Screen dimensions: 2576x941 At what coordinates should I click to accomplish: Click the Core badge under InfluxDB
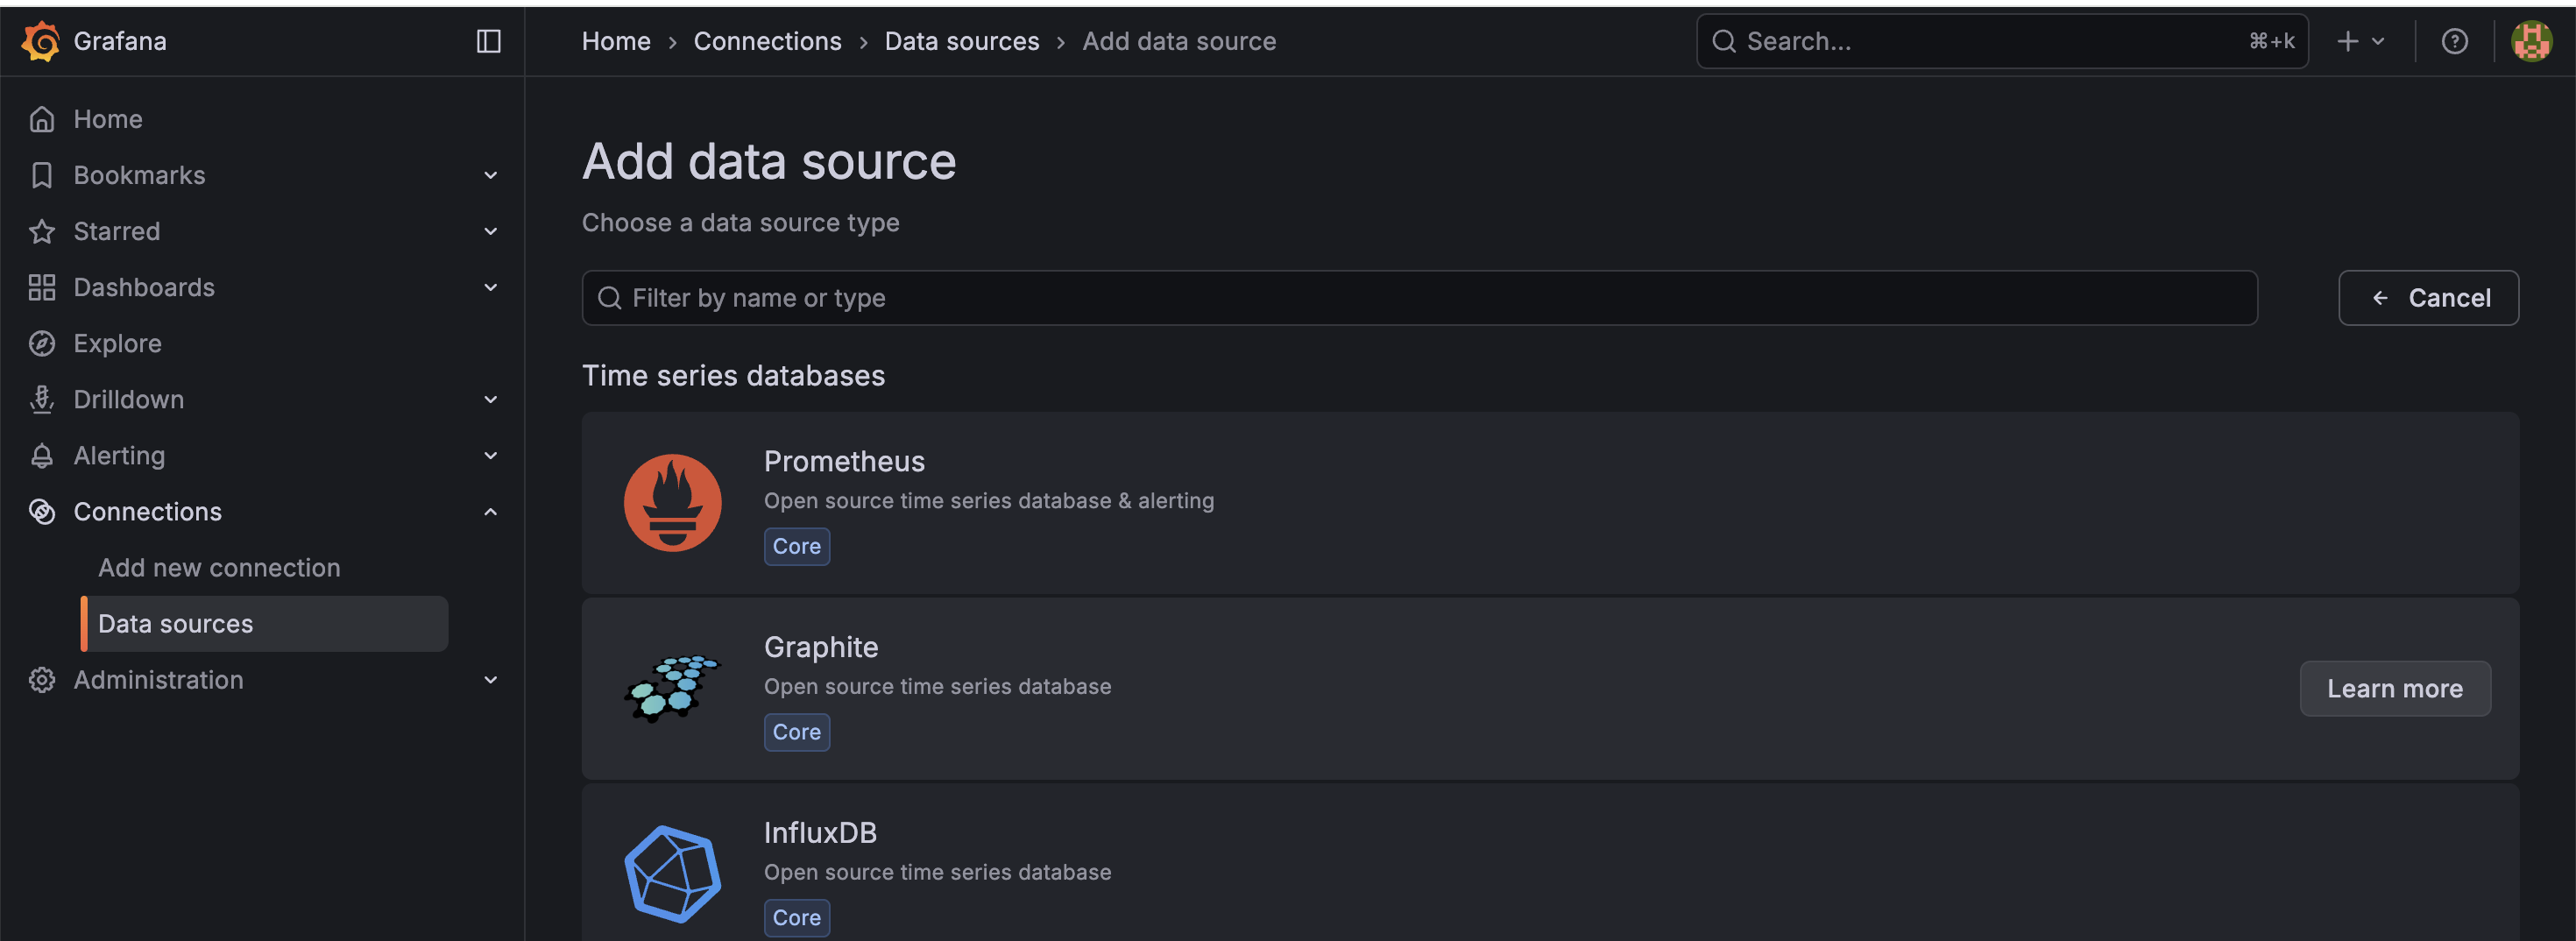(796, 917)
